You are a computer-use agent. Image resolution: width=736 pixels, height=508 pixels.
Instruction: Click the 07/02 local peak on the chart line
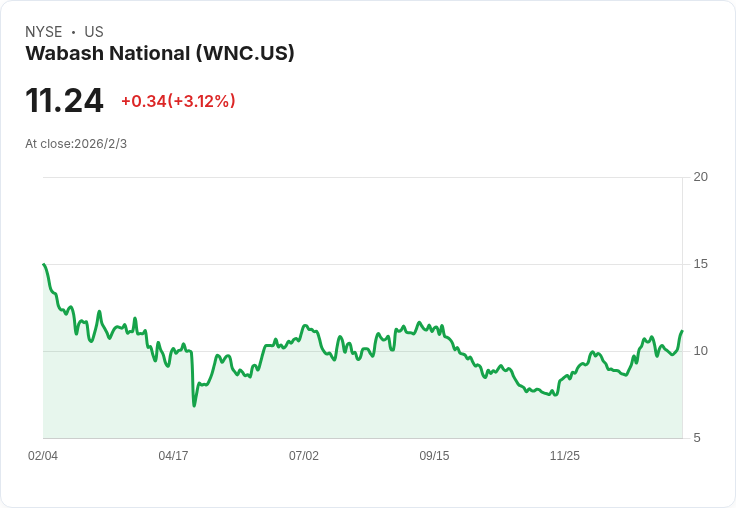pyautogui.click(x=305, y=325)
